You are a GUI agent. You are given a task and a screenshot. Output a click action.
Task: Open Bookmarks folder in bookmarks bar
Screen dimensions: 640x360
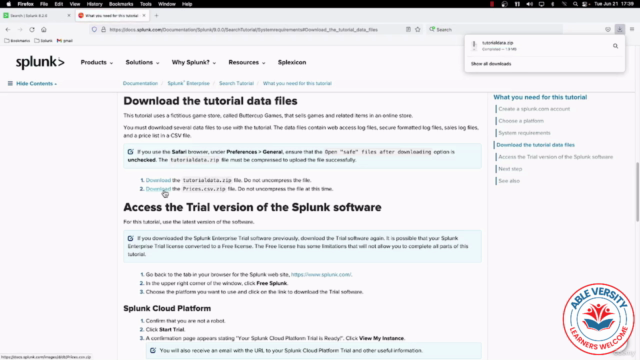tap(17, 40)
